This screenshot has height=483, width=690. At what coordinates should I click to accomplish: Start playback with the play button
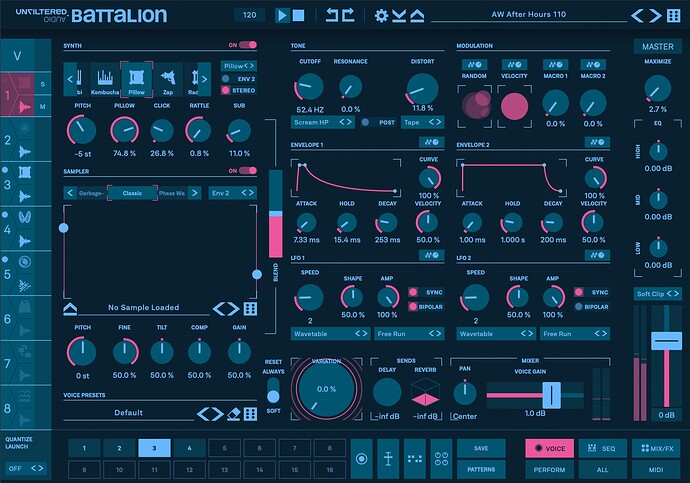[282, 15]
